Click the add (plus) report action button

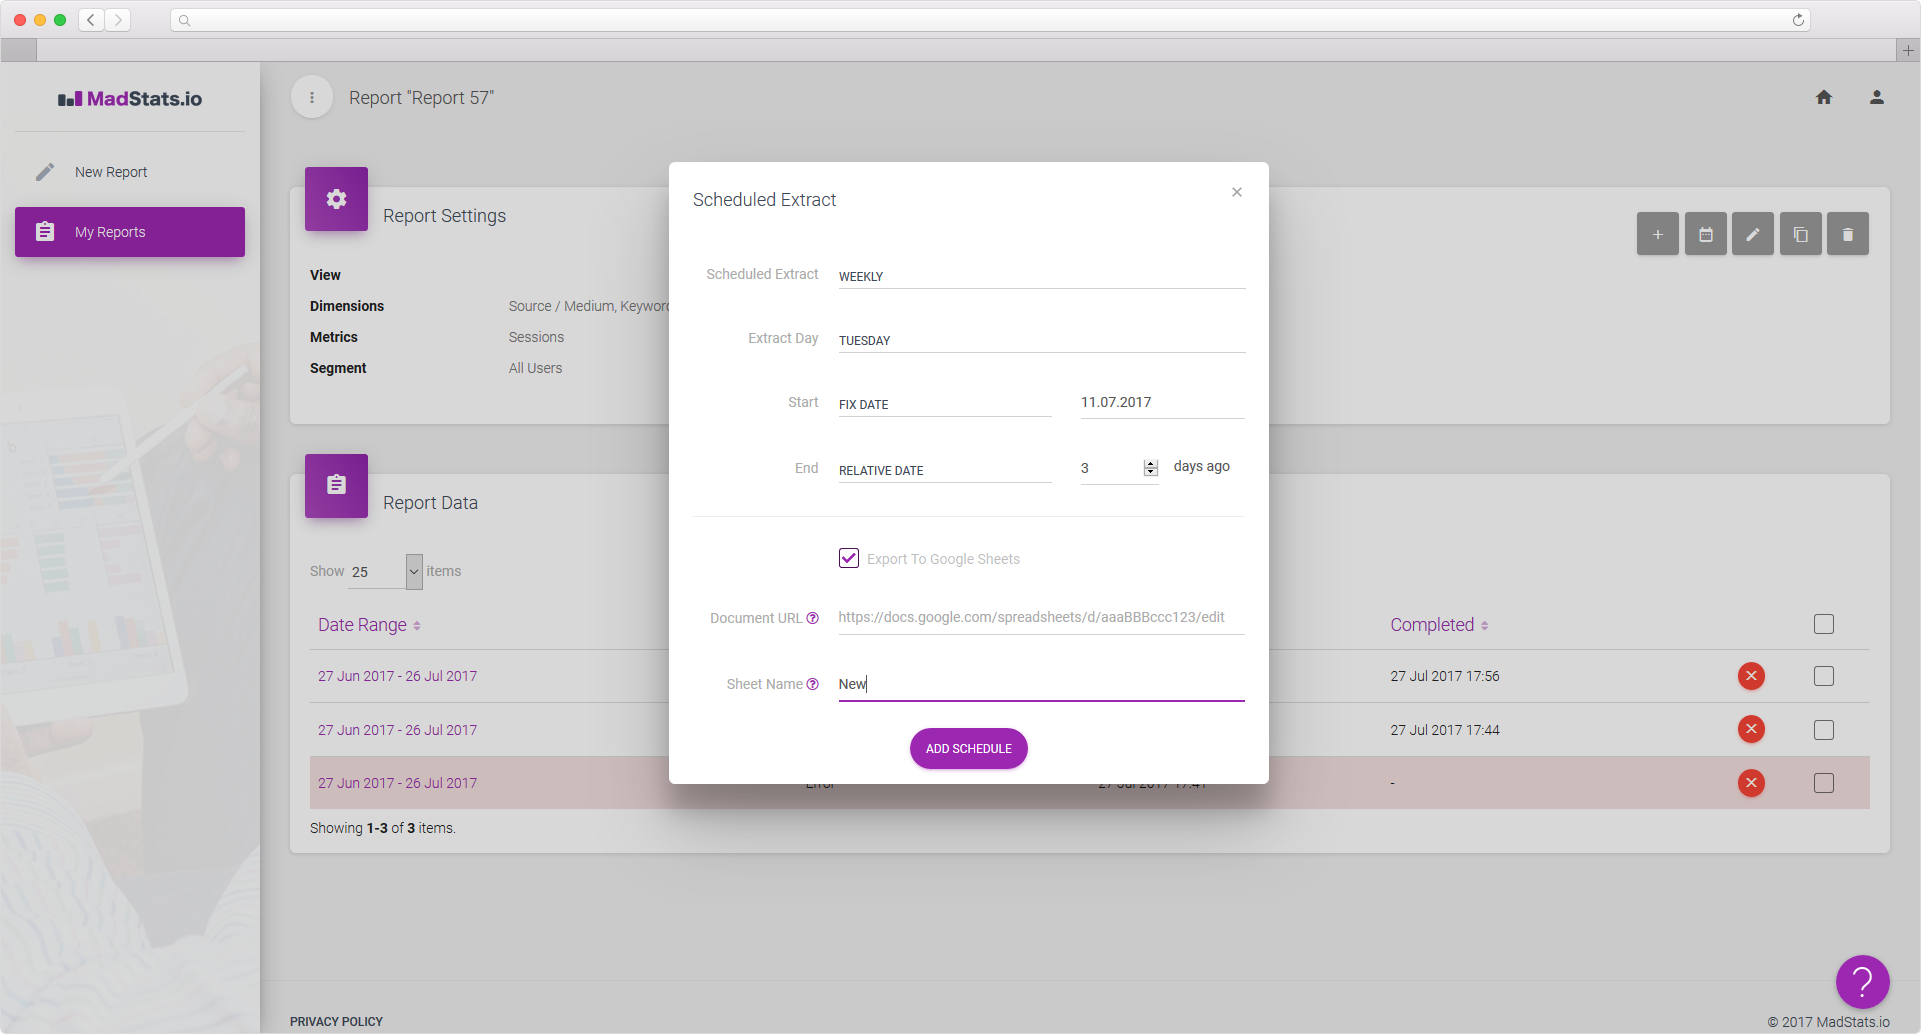coord(1658,234)
